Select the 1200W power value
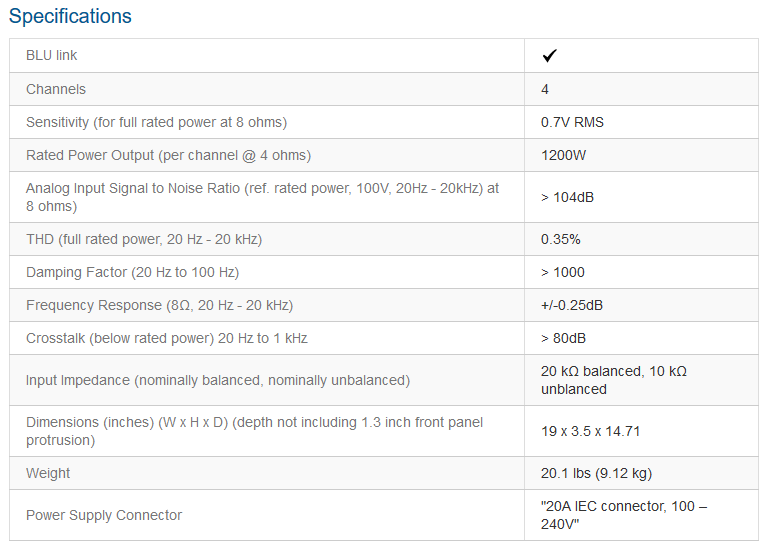 pyautogui.click(x=563, y=155)
